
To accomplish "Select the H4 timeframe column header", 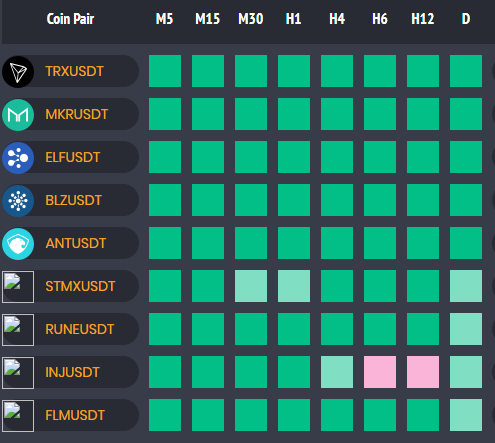I will pyautogui.click(x=337, y=19).
